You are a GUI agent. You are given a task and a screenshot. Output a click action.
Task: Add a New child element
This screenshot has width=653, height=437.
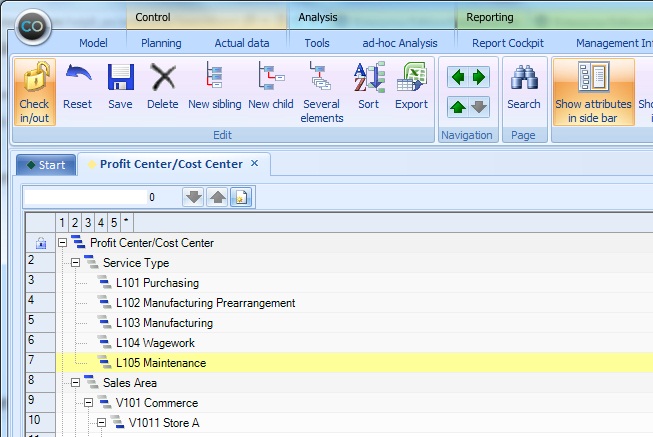pos(271,86)
